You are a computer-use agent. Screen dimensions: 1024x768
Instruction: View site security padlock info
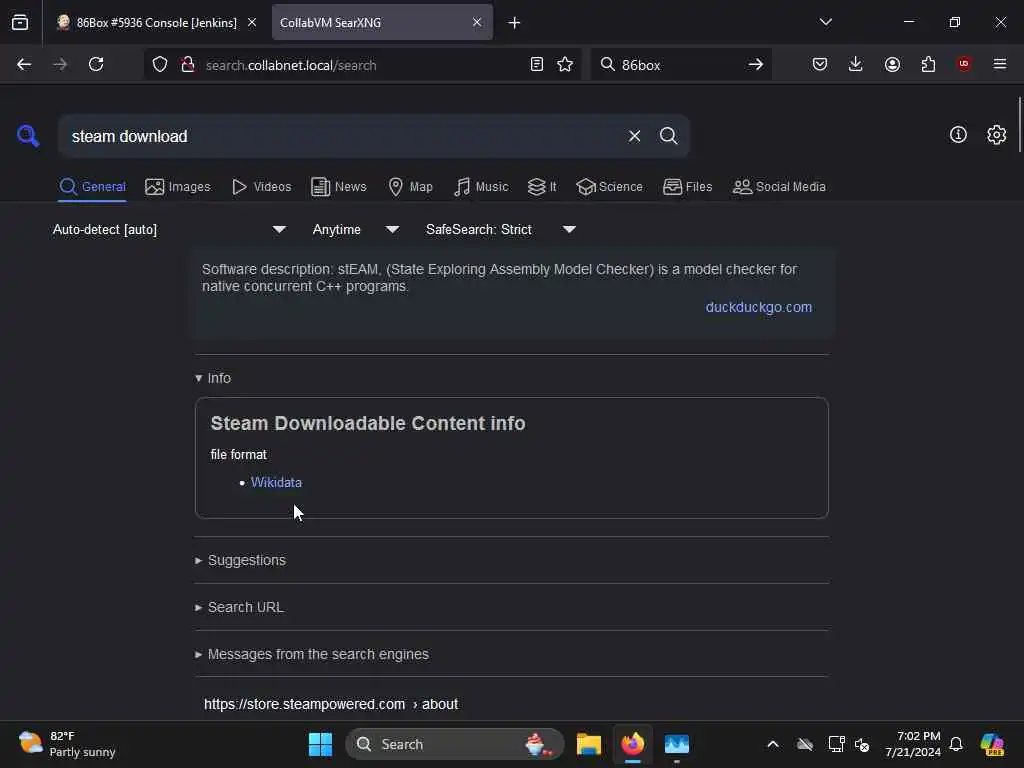(x=187, y=65)
